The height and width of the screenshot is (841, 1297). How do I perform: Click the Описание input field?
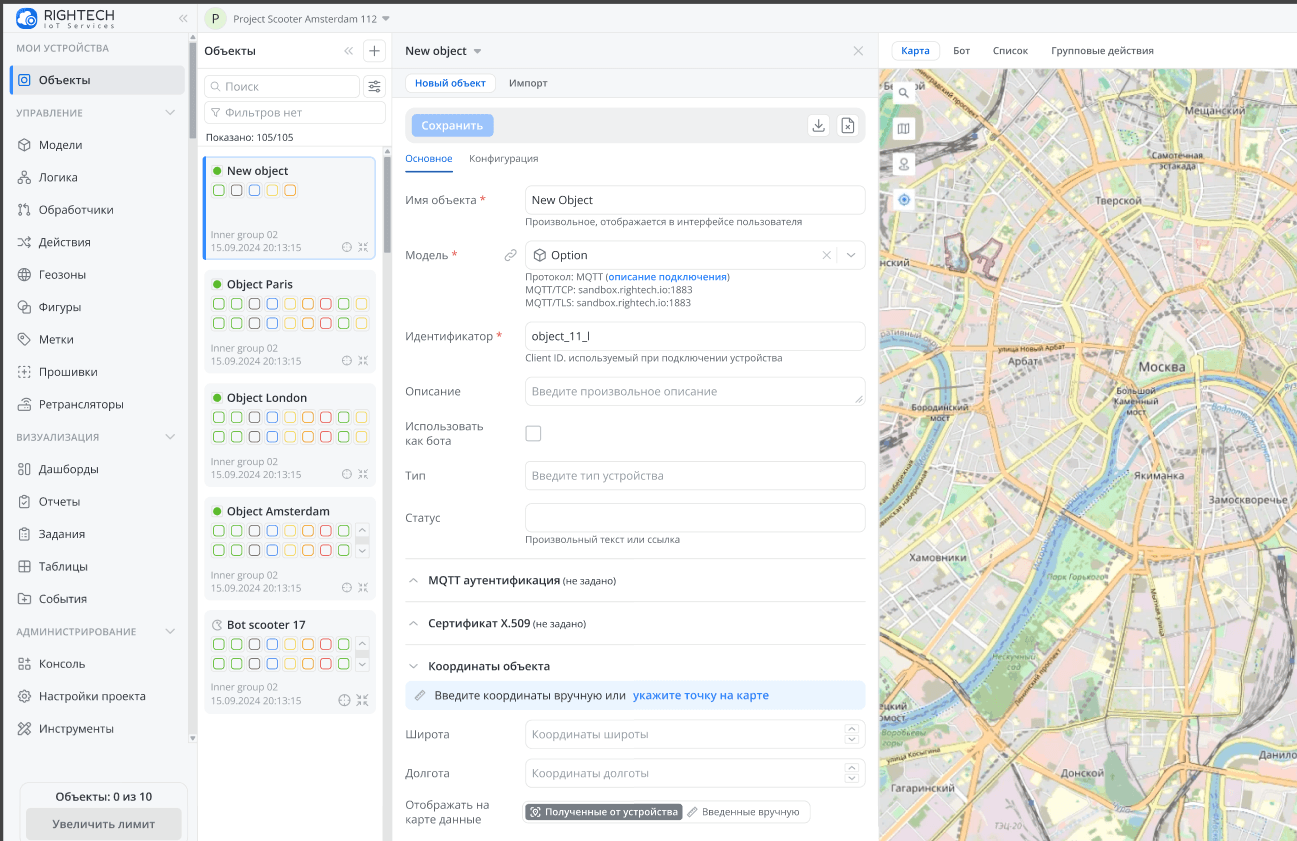[x=694, y=391]
